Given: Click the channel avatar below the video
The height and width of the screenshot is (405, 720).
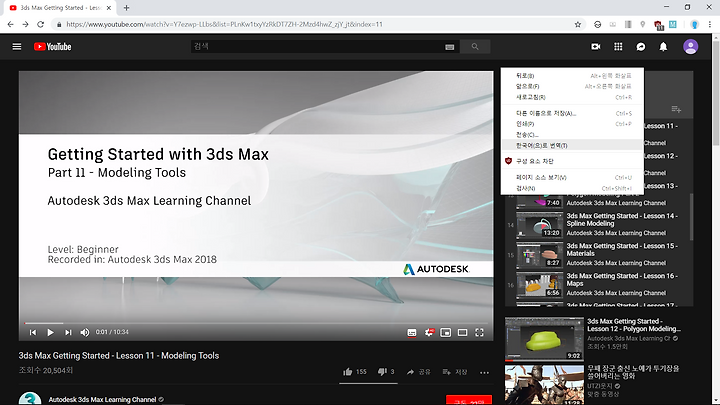Looking at the screenshot, I should [30, 399].
